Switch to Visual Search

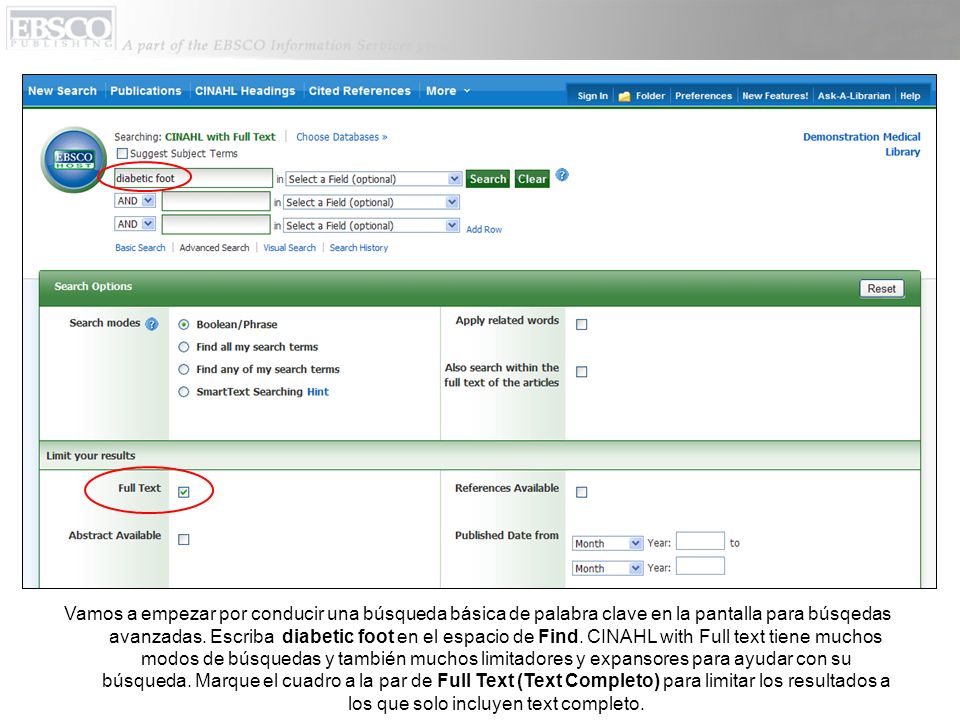coord(290,248)
